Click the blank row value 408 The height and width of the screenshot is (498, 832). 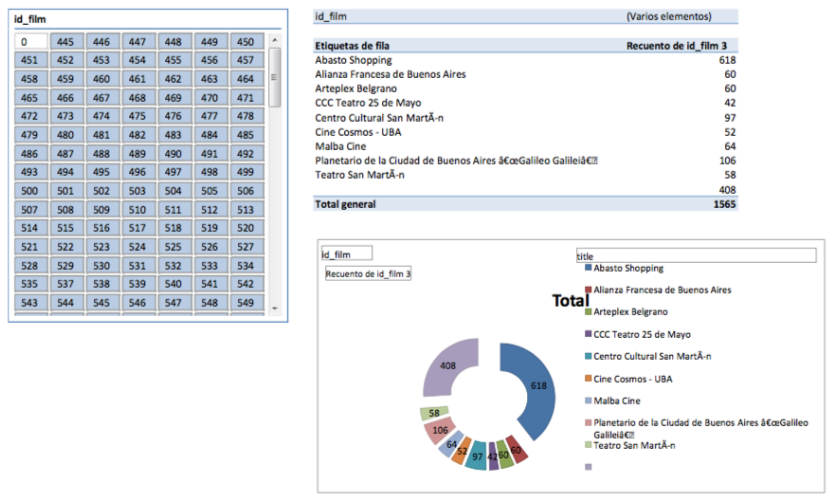(x=727, y=190)
